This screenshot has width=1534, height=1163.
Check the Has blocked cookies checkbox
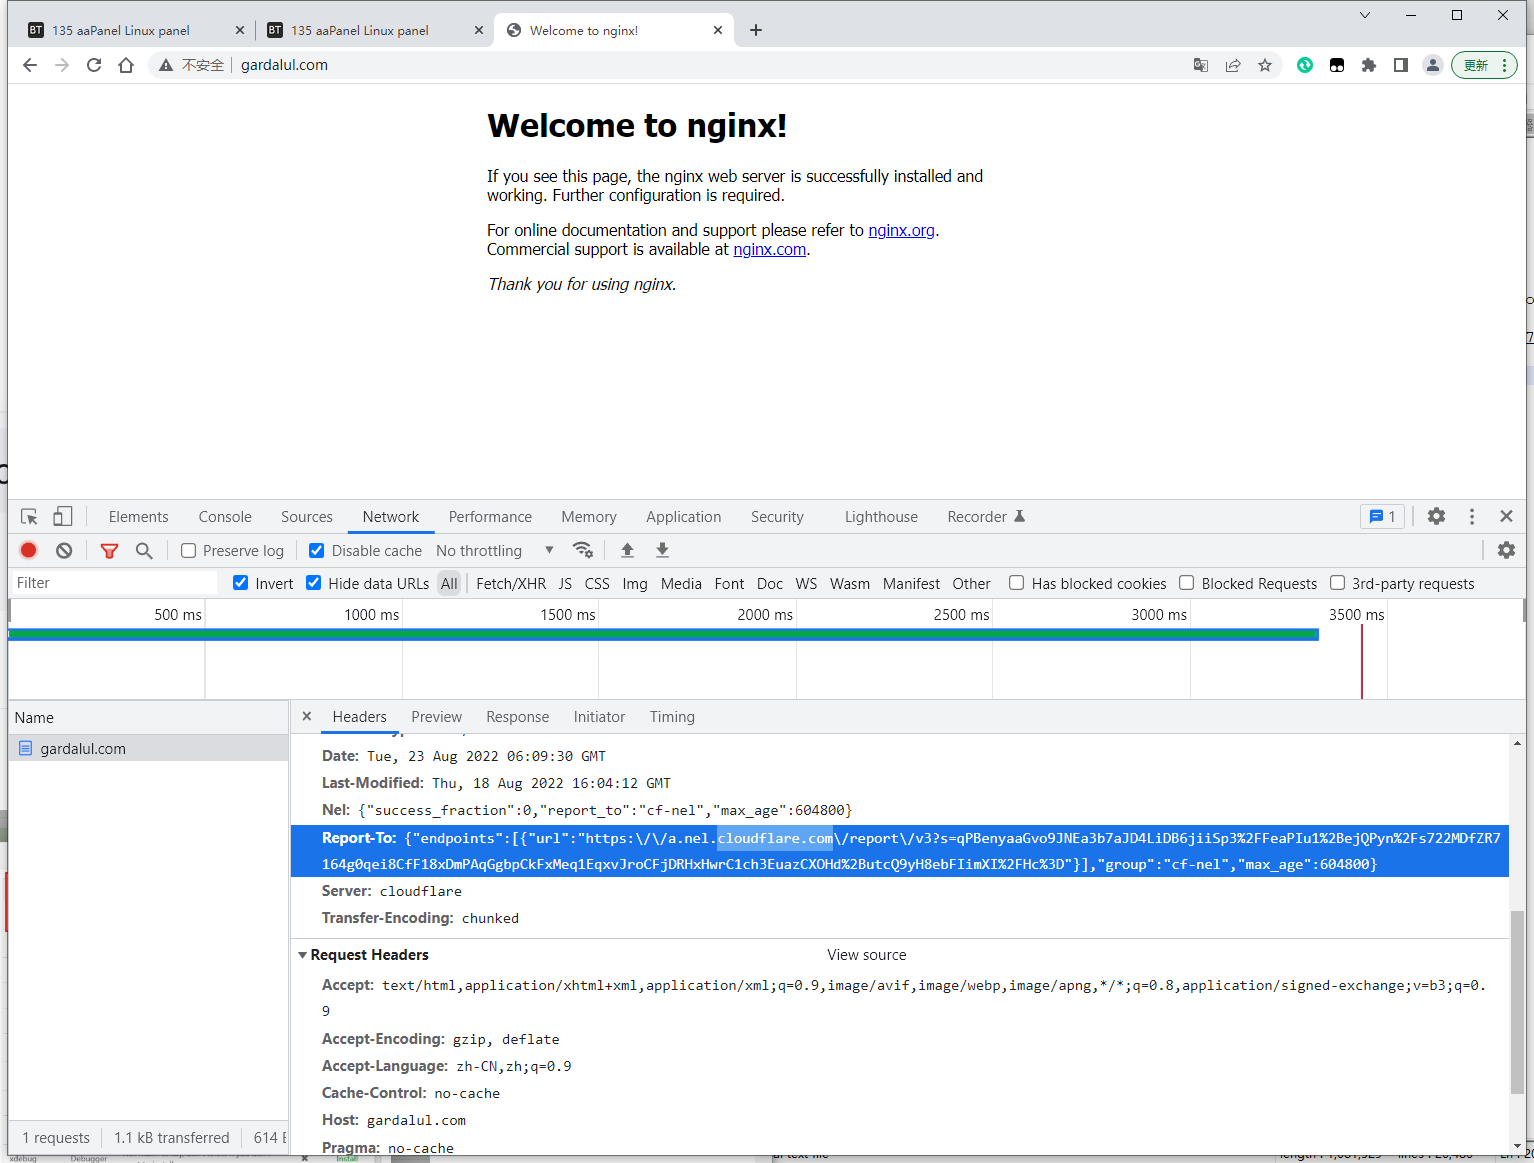tap(1016, 583)
